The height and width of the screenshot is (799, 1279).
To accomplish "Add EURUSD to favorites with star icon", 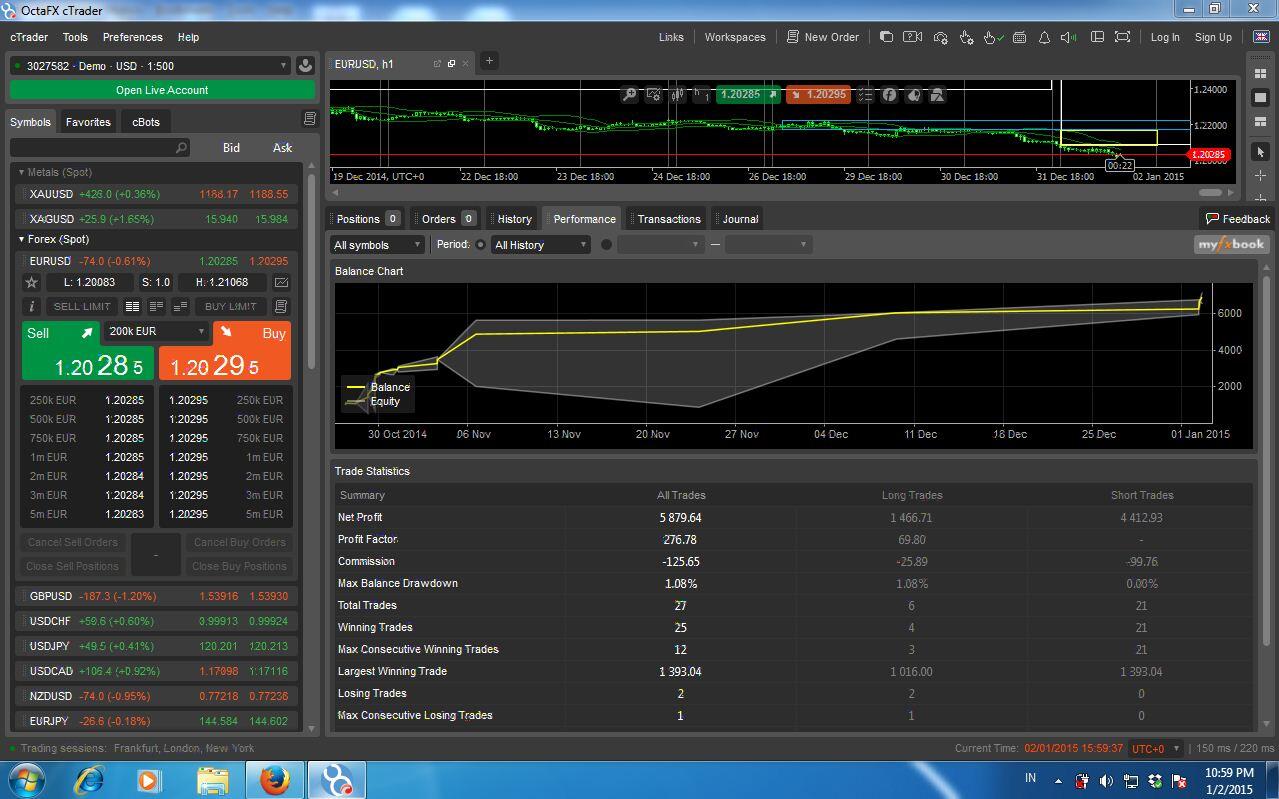I will (x=32, y=283).
